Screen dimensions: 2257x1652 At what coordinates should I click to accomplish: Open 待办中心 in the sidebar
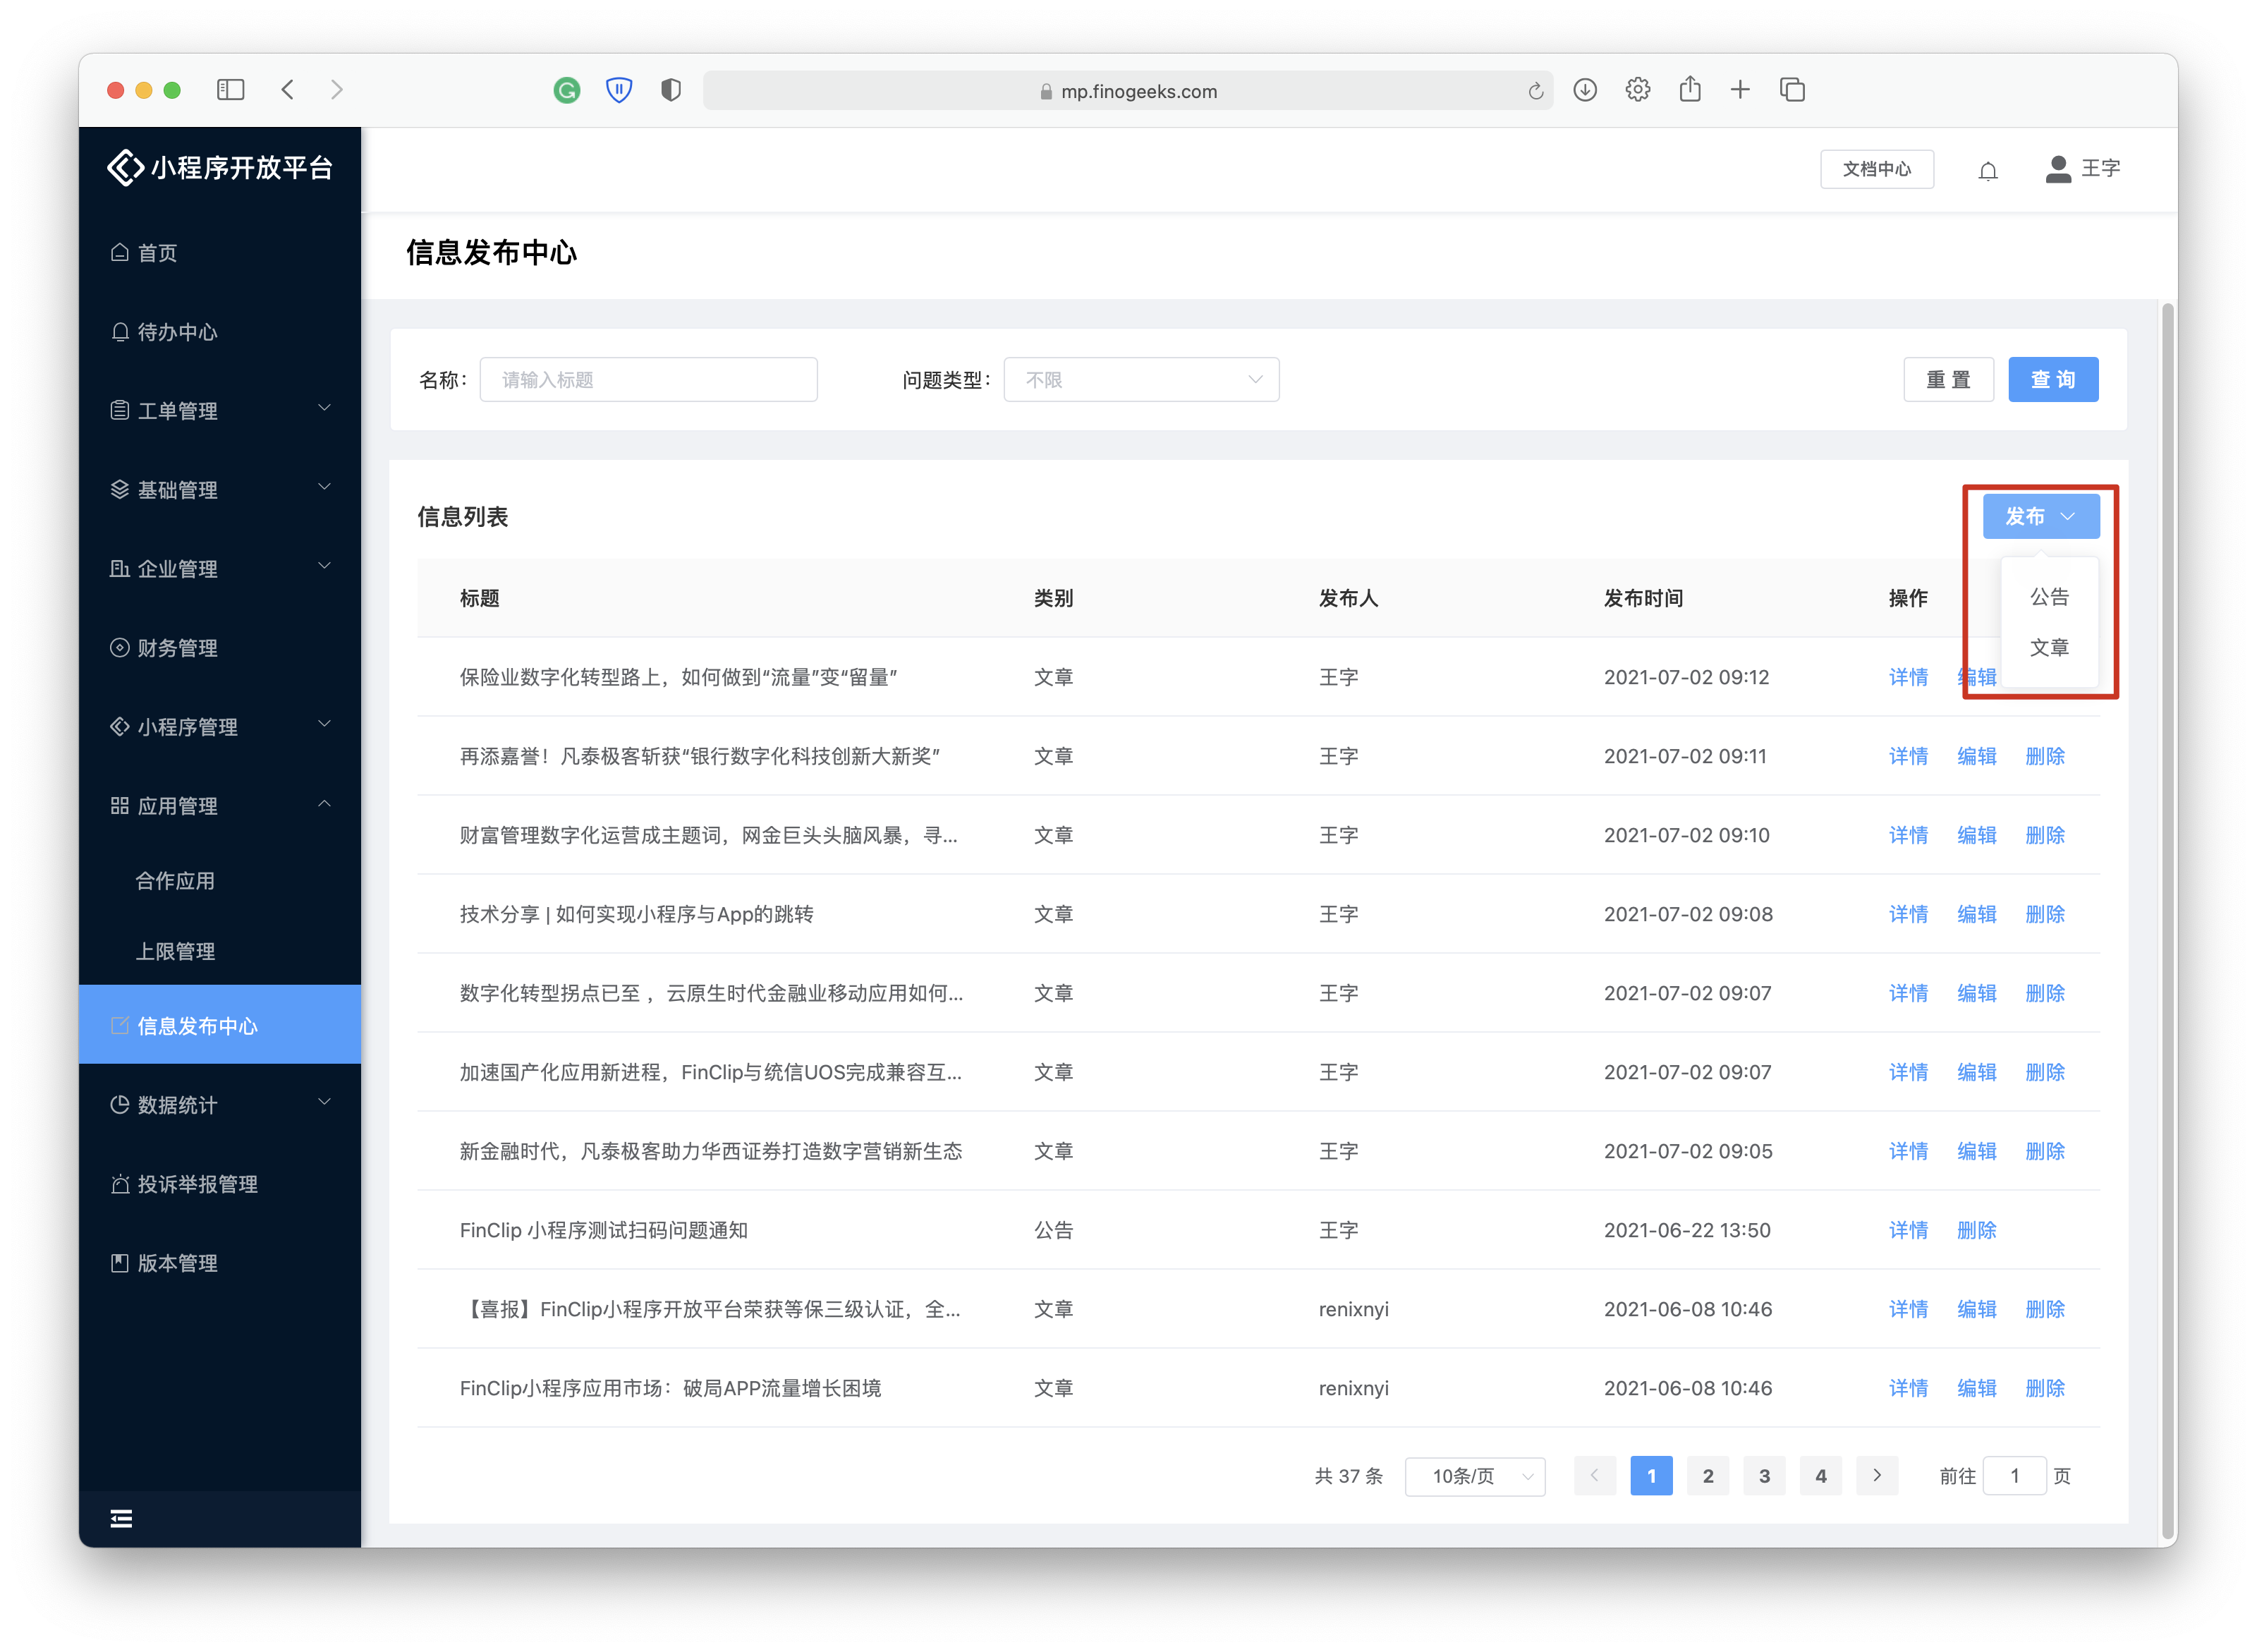pos(220,332)
